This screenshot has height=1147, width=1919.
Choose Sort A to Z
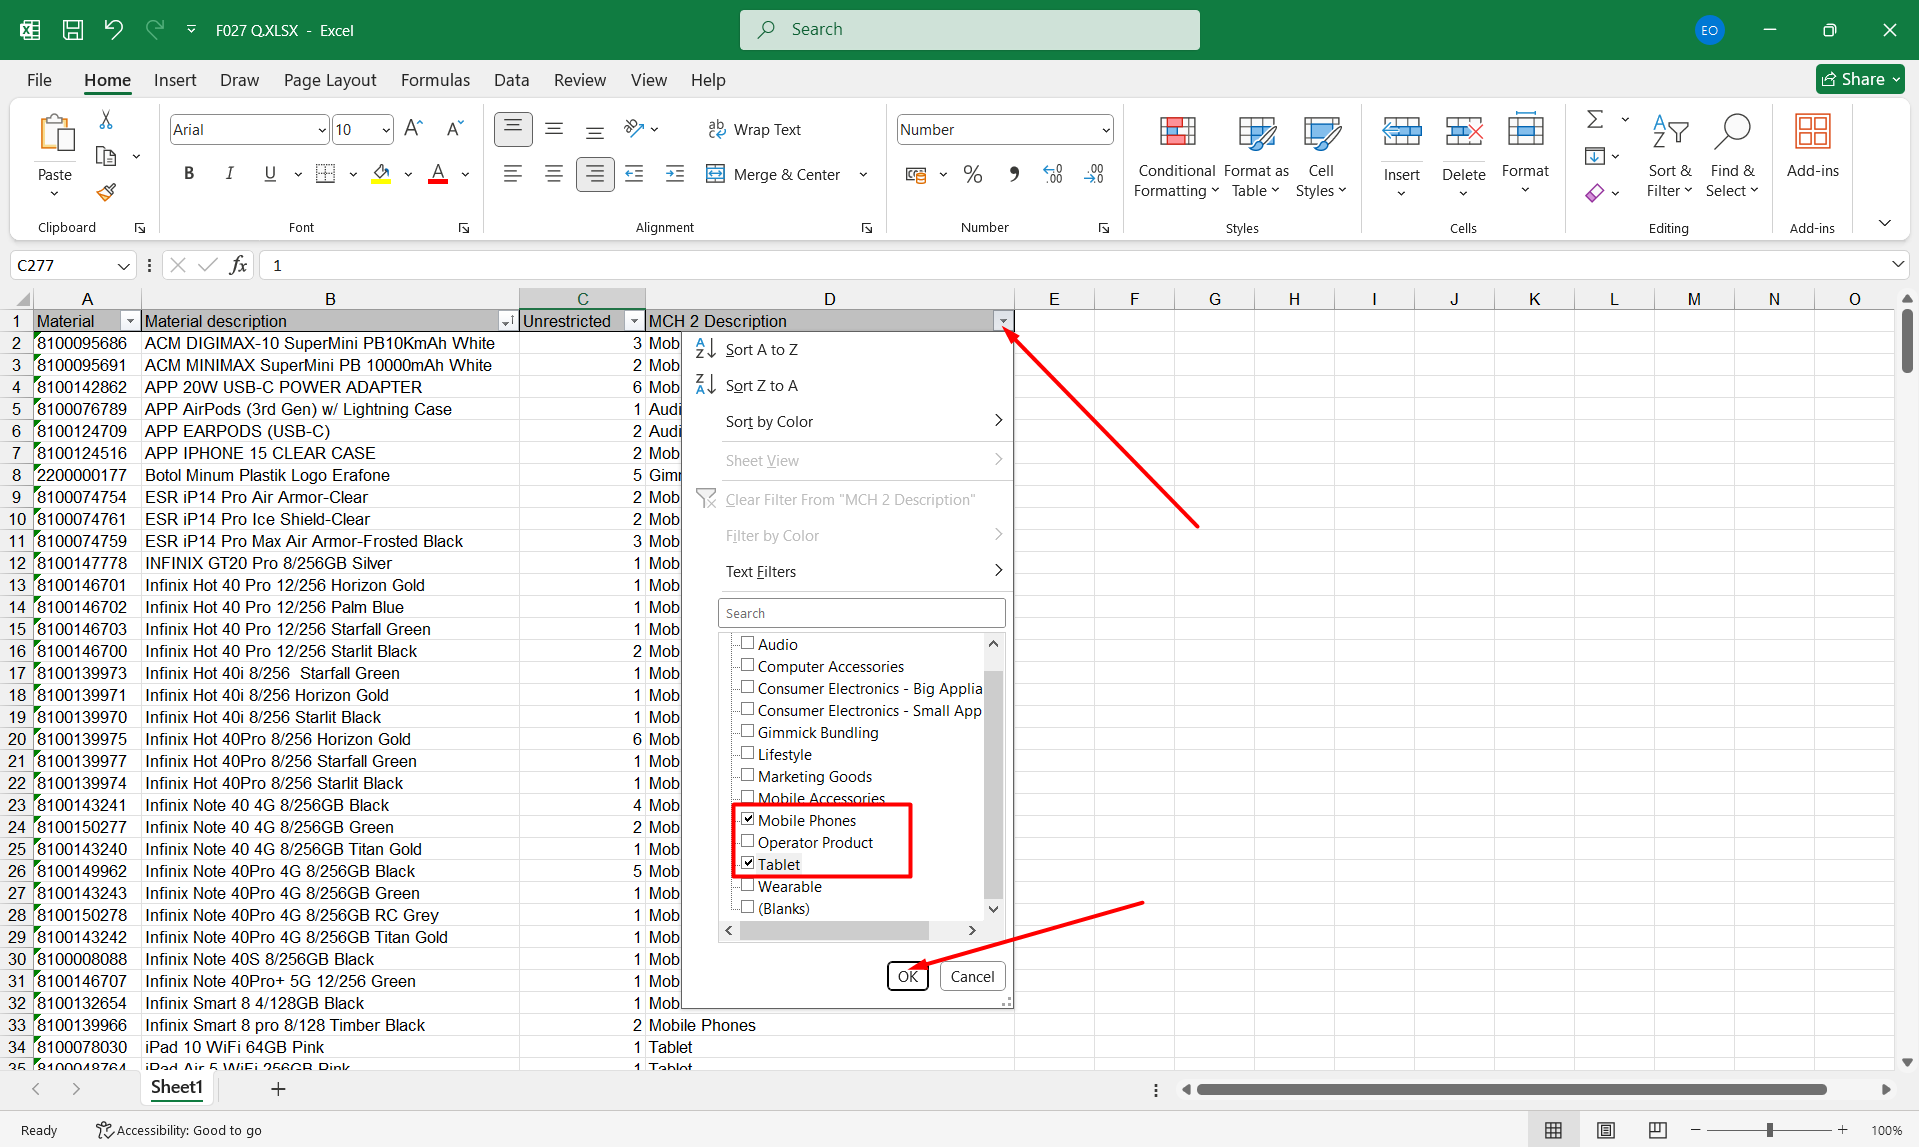[x=761, y=350]
